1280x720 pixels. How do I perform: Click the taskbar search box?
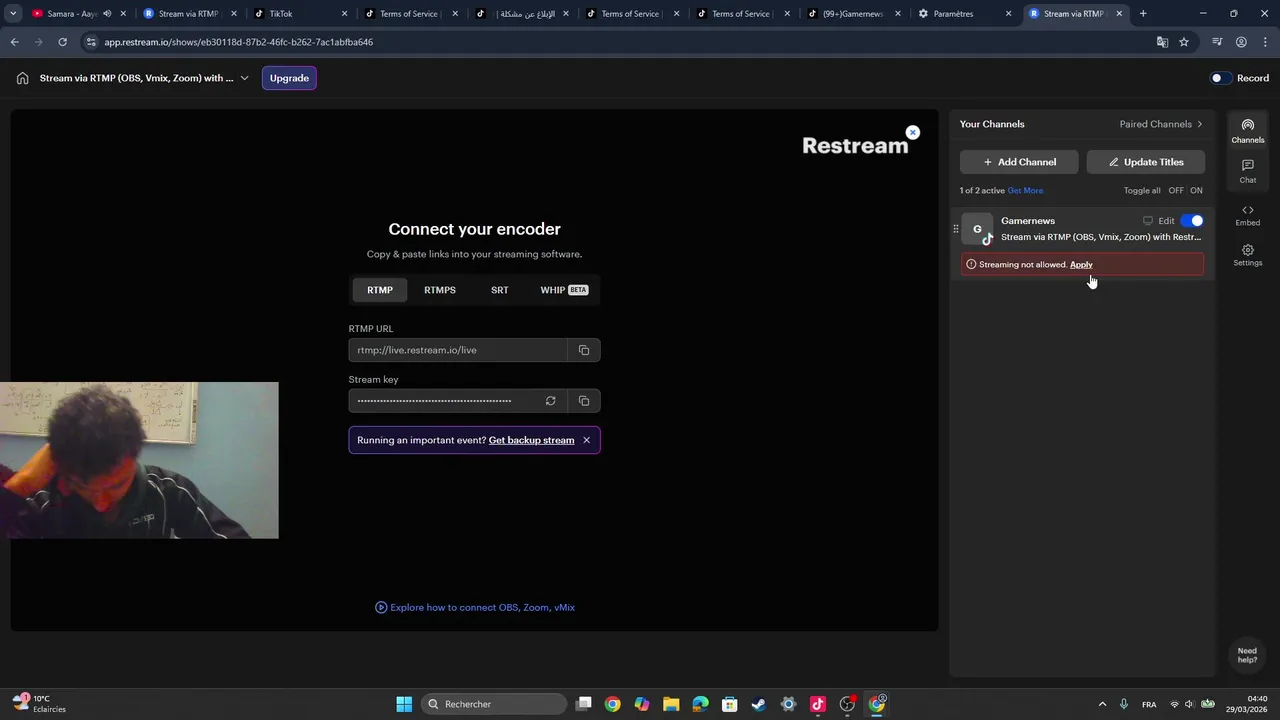pos(495,704)
